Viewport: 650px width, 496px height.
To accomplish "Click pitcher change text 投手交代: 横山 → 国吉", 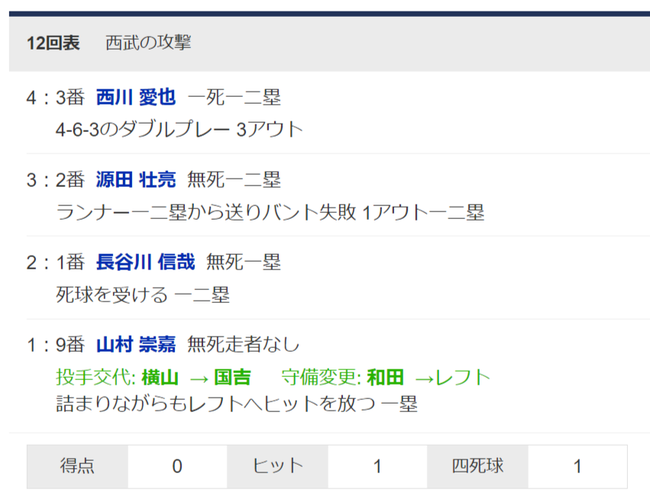I will point(153,377).
